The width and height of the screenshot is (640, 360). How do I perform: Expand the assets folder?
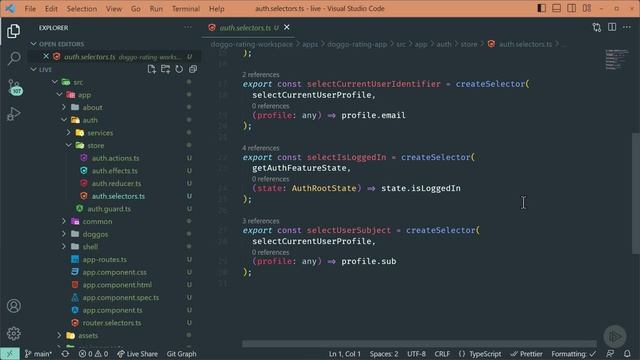click(x=60, y=336)
